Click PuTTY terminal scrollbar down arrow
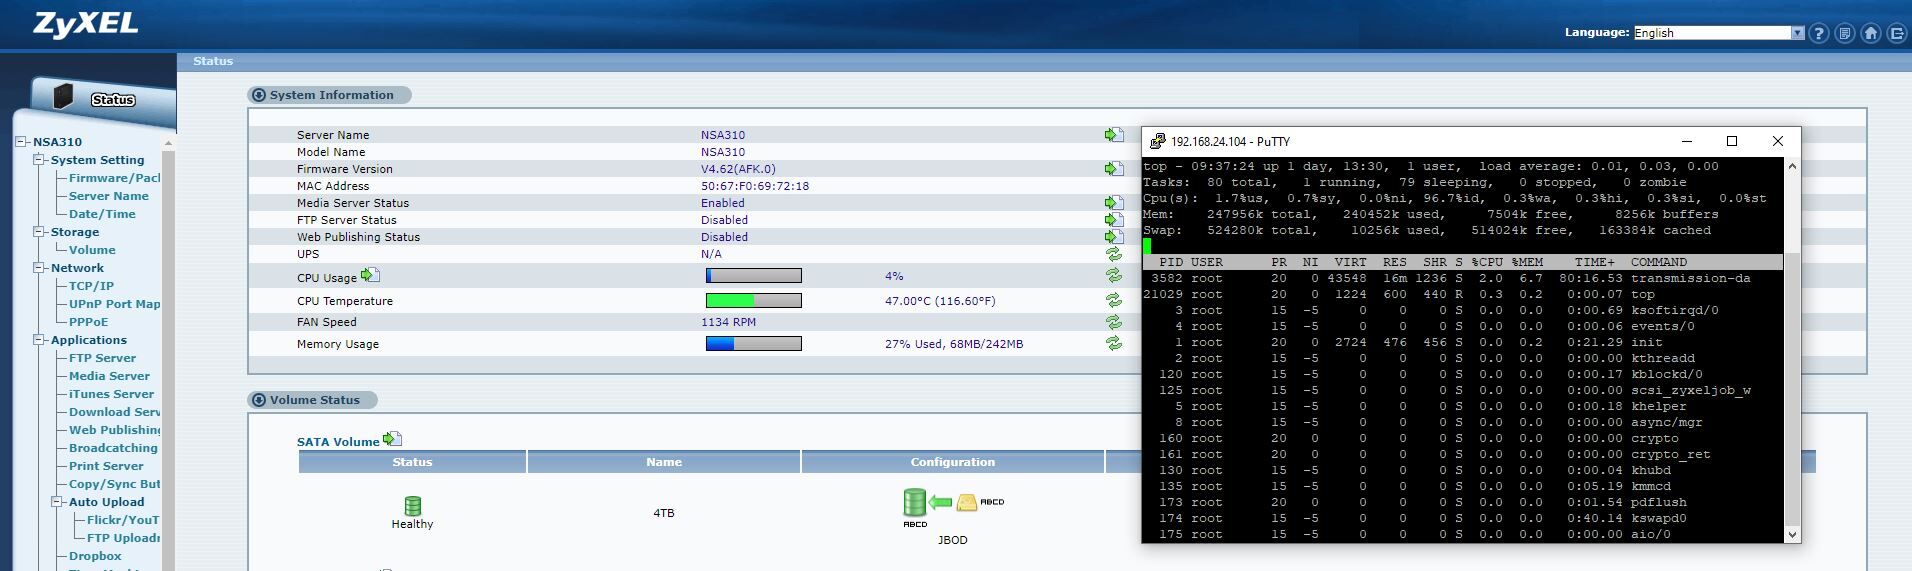Screen dimensions: 1912x571 (x=1792, y=534)
